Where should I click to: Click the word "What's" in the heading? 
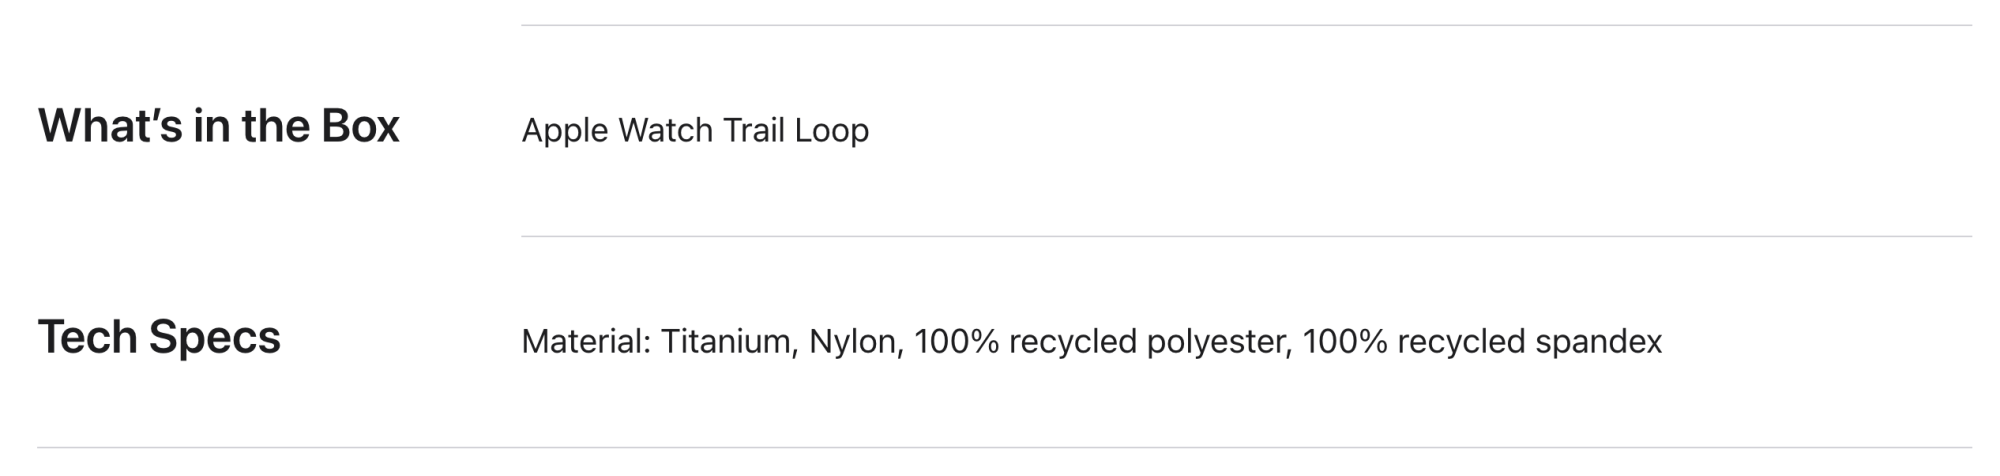tap(109, 127)
